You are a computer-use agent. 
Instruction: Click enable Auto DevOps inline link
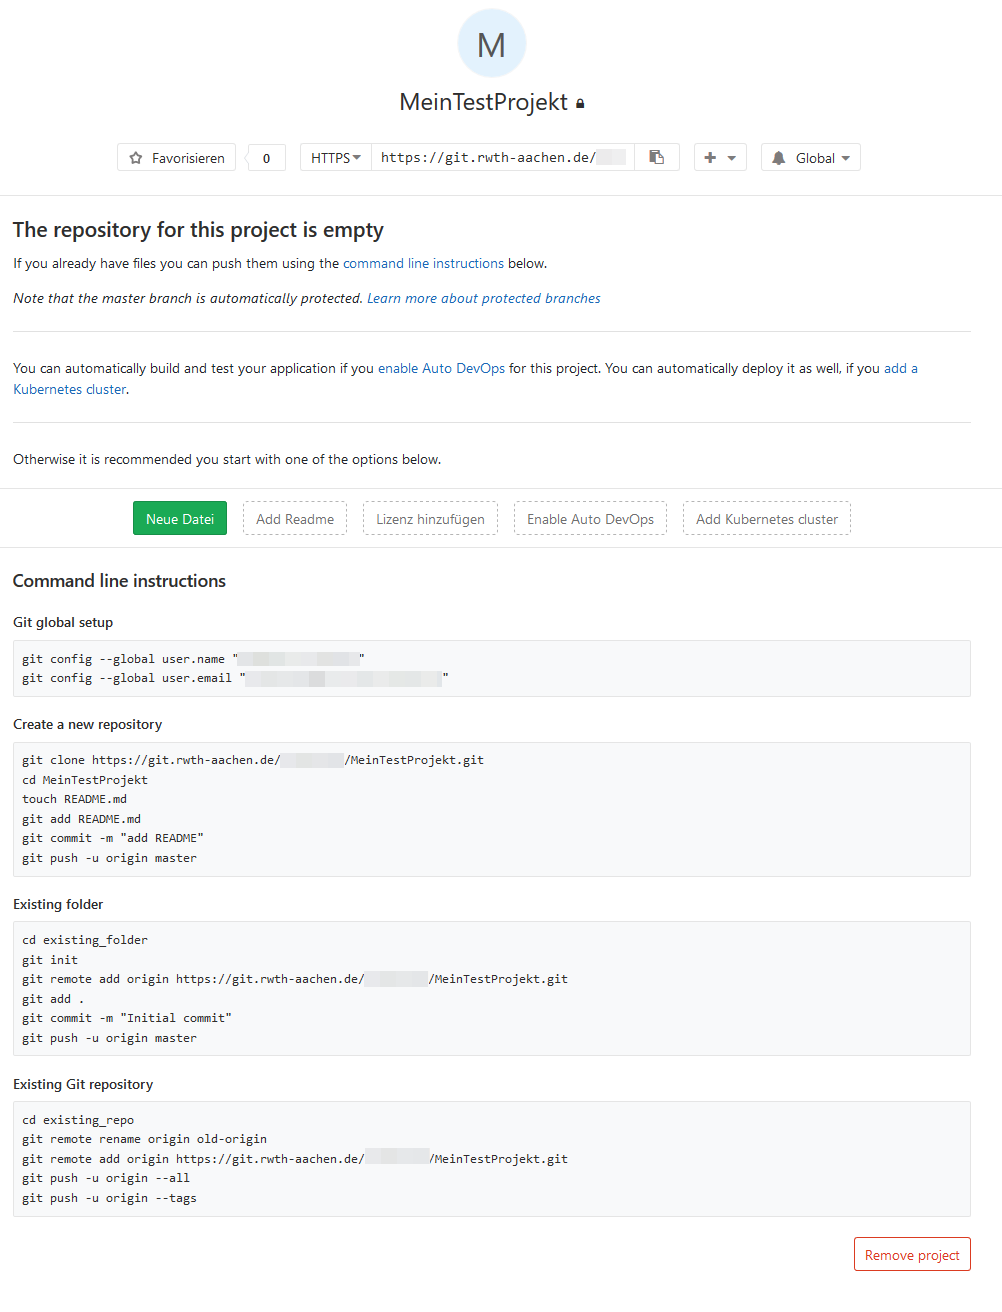click(x=441, y=369)
